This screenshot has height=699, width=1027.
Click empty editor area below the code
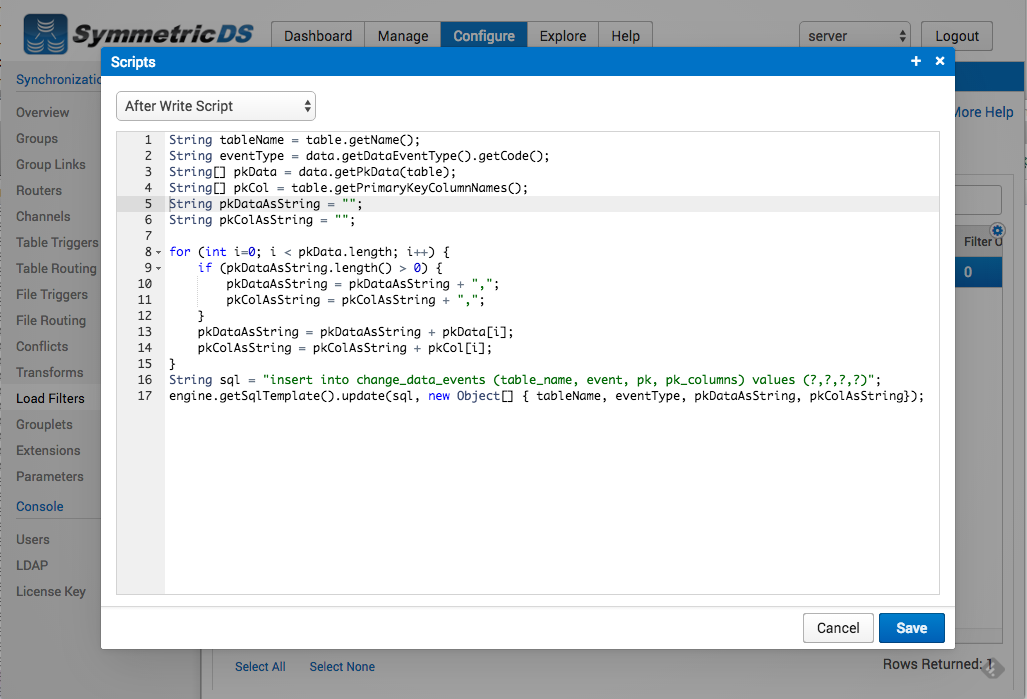(551, 498)
